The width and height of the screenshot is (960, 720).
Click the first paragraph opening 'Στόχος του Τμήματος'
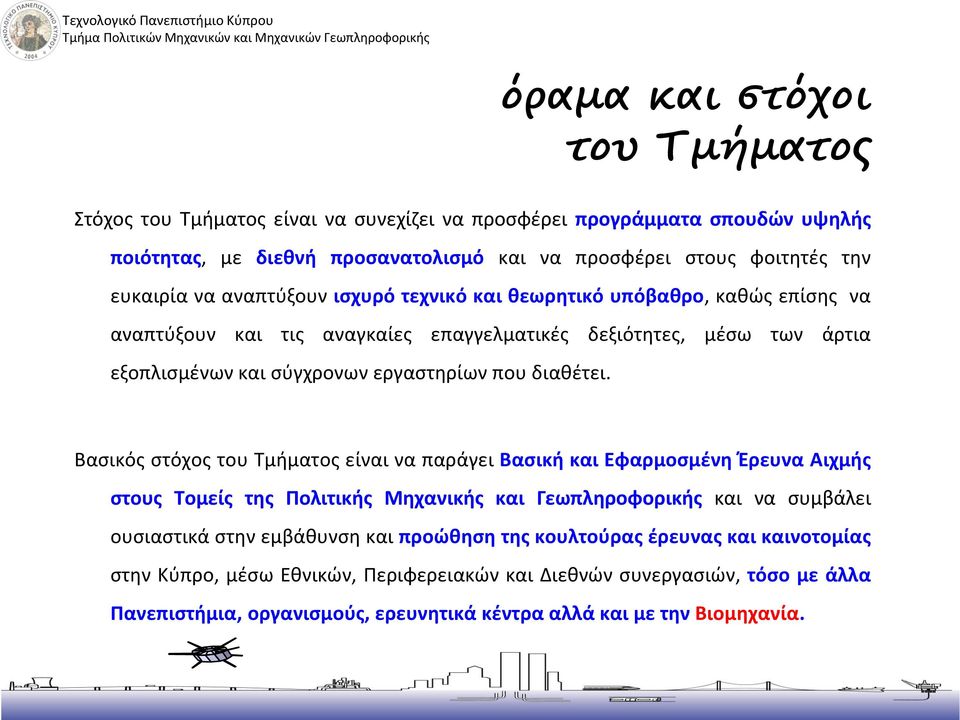(170, 219)
